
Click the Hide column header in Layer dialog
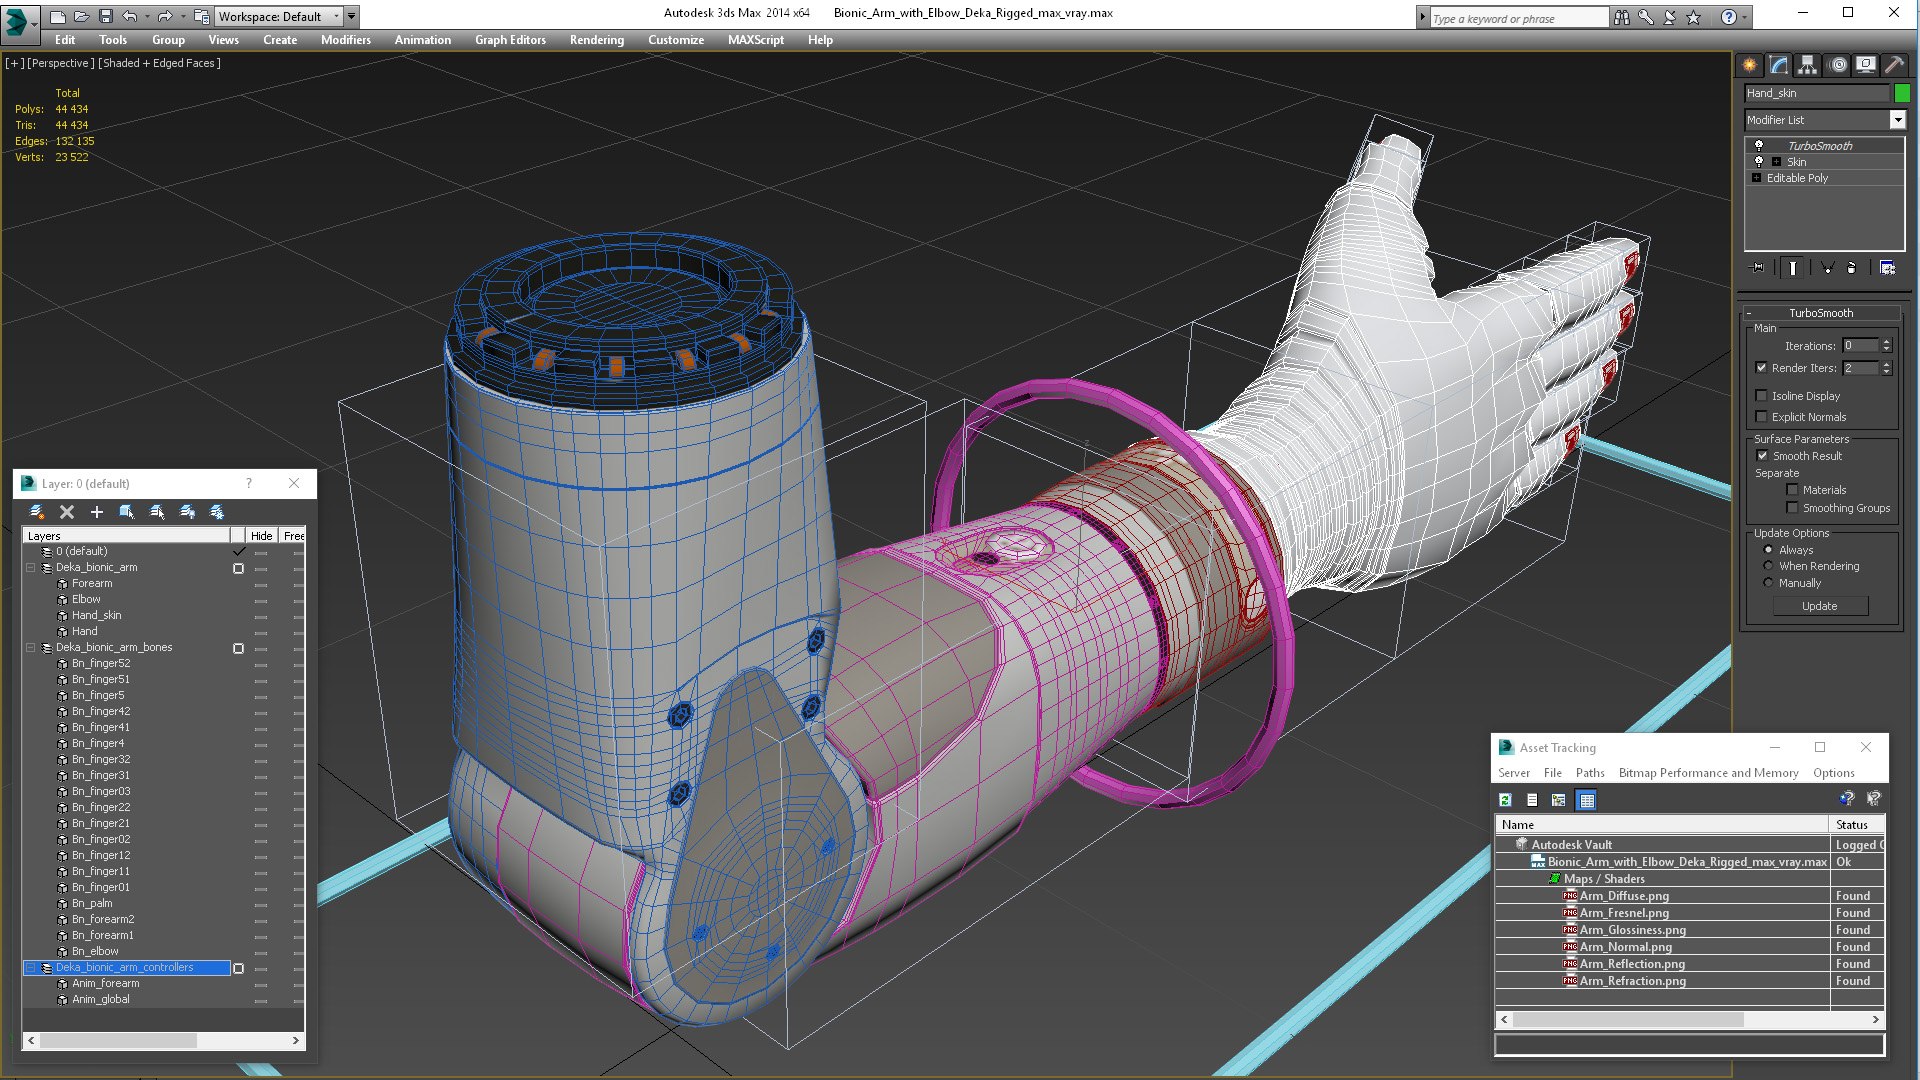point(261,536)
